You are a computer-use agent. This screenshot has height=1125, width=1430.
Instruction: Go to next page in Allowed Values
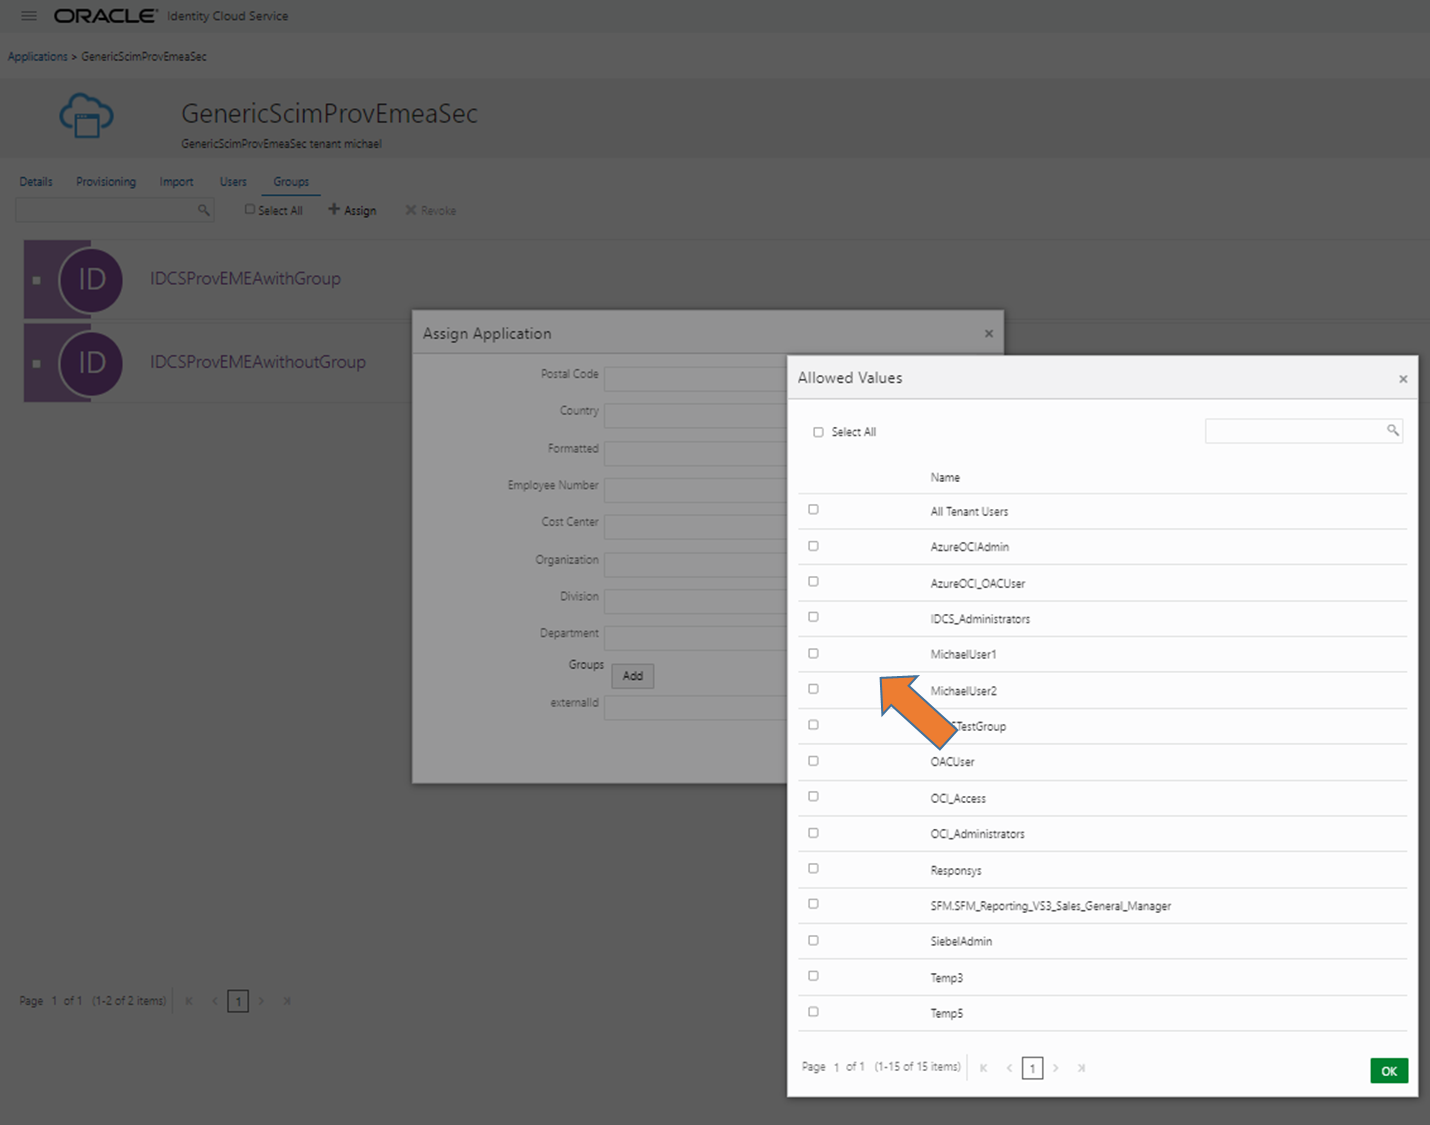pyautogui.click(x=1056, y=1068)
